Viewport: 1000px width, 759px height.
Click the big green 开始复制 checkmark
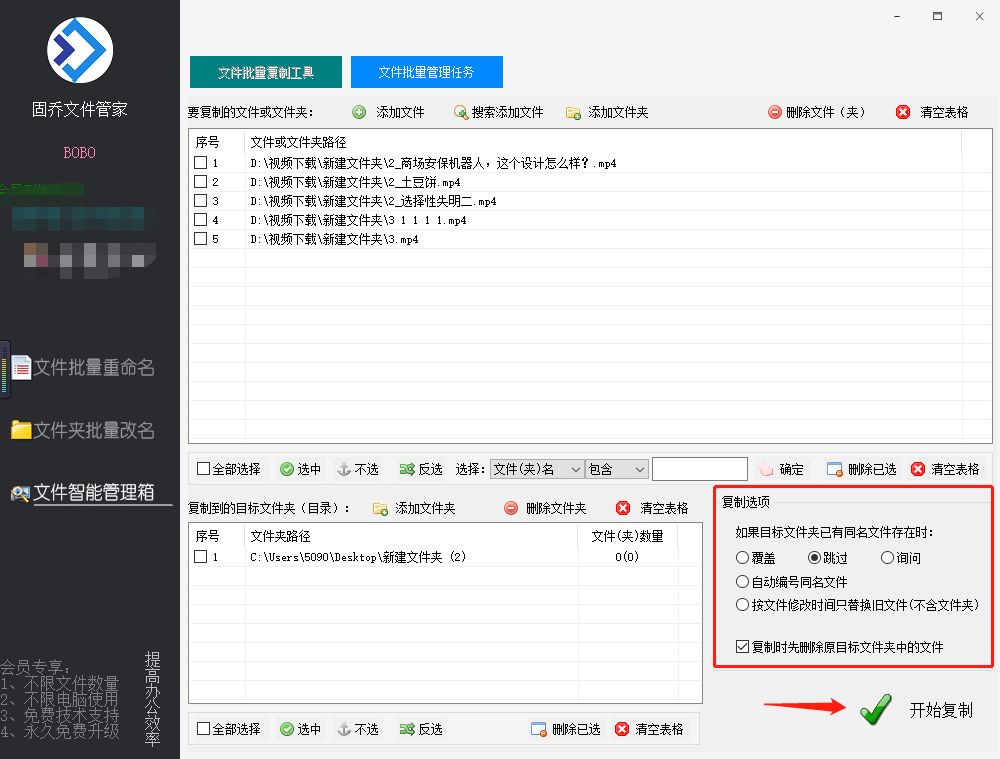pos(876,709)
